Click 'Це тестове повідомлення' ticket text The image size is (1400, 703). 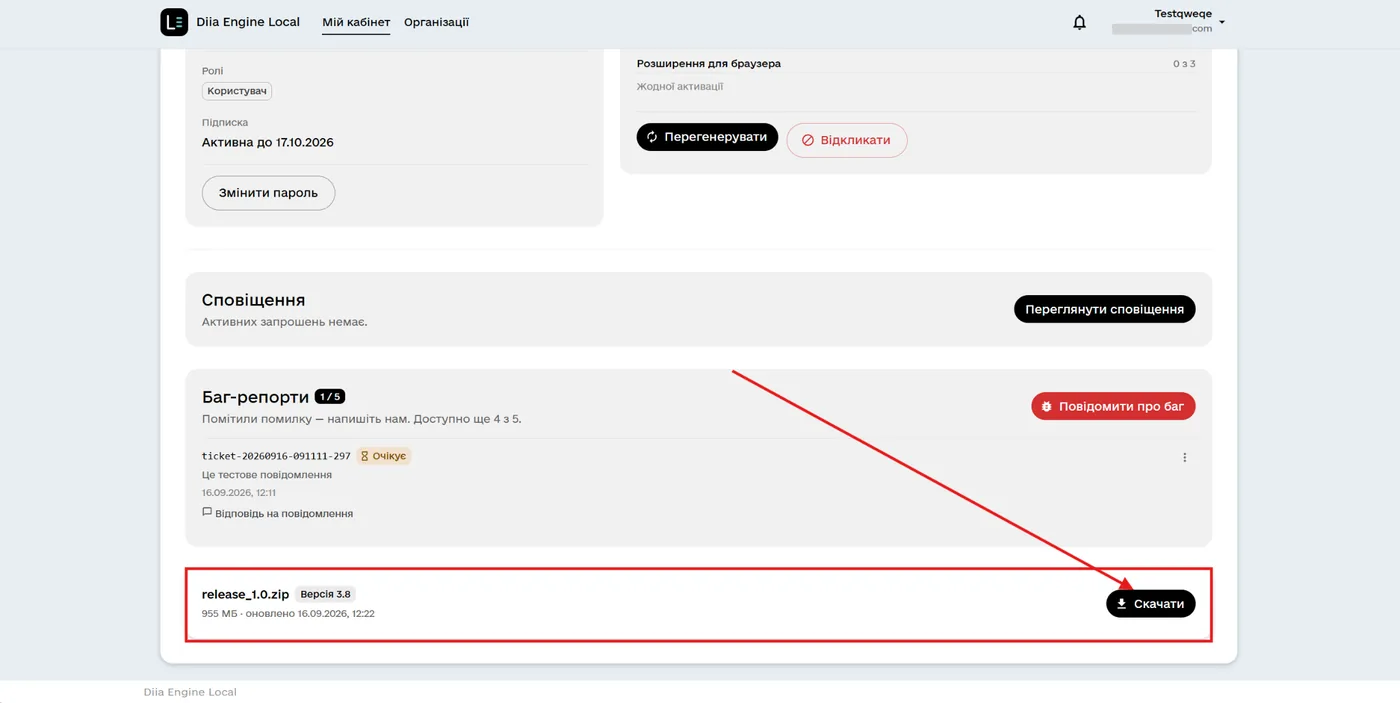pyautogui.click(x=267, y=475)
